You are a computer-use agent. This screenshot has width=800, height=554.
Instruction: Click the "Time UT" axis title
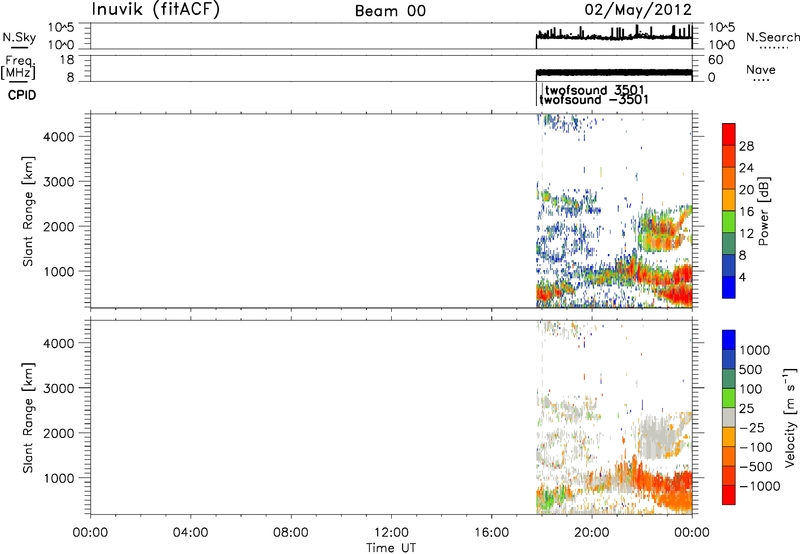[391, 547]
